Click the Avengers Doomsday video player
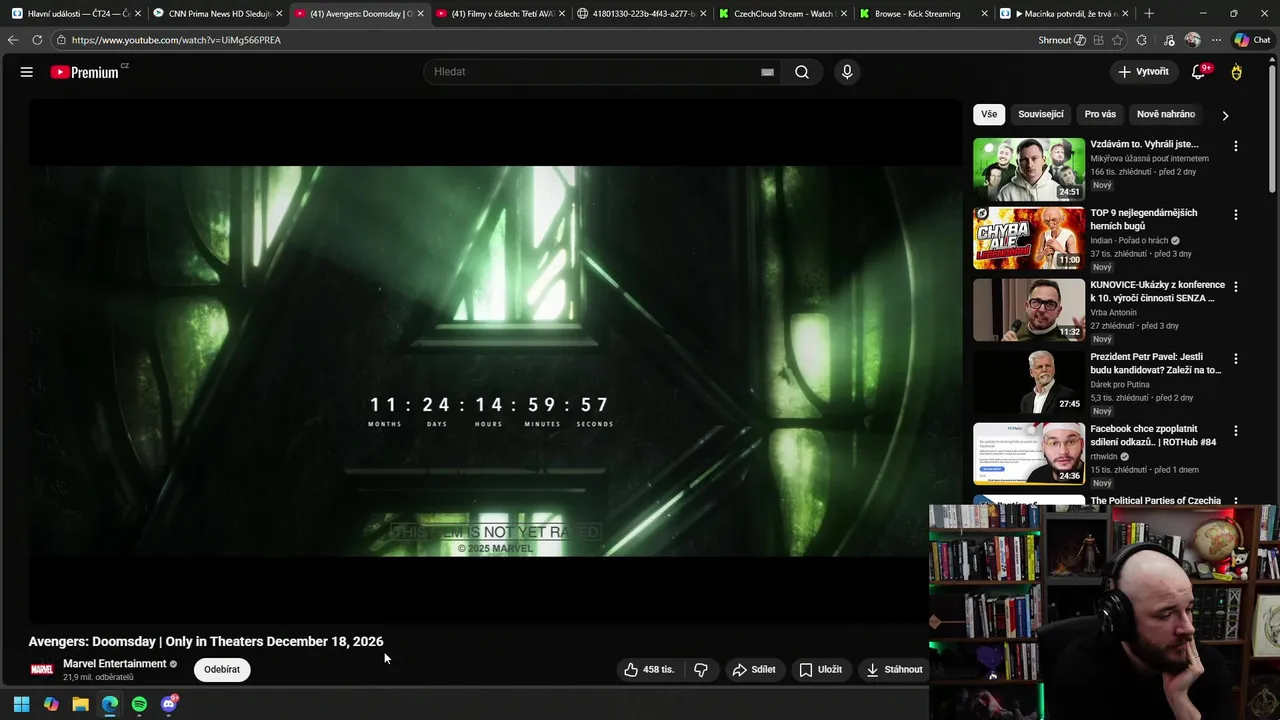This screenshot has width=1280, height=720. coord(495,361)
